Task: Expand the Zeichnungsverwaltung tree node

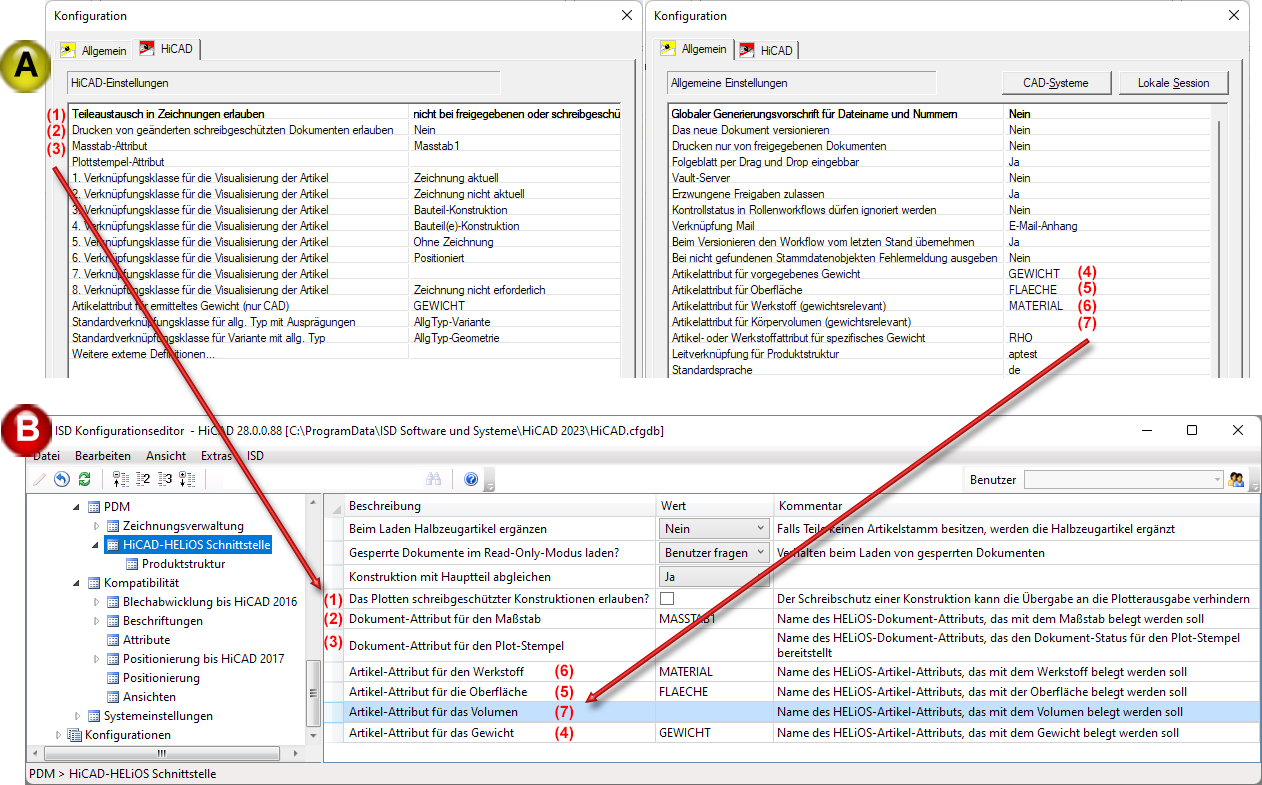Action: tap(96, 526)
